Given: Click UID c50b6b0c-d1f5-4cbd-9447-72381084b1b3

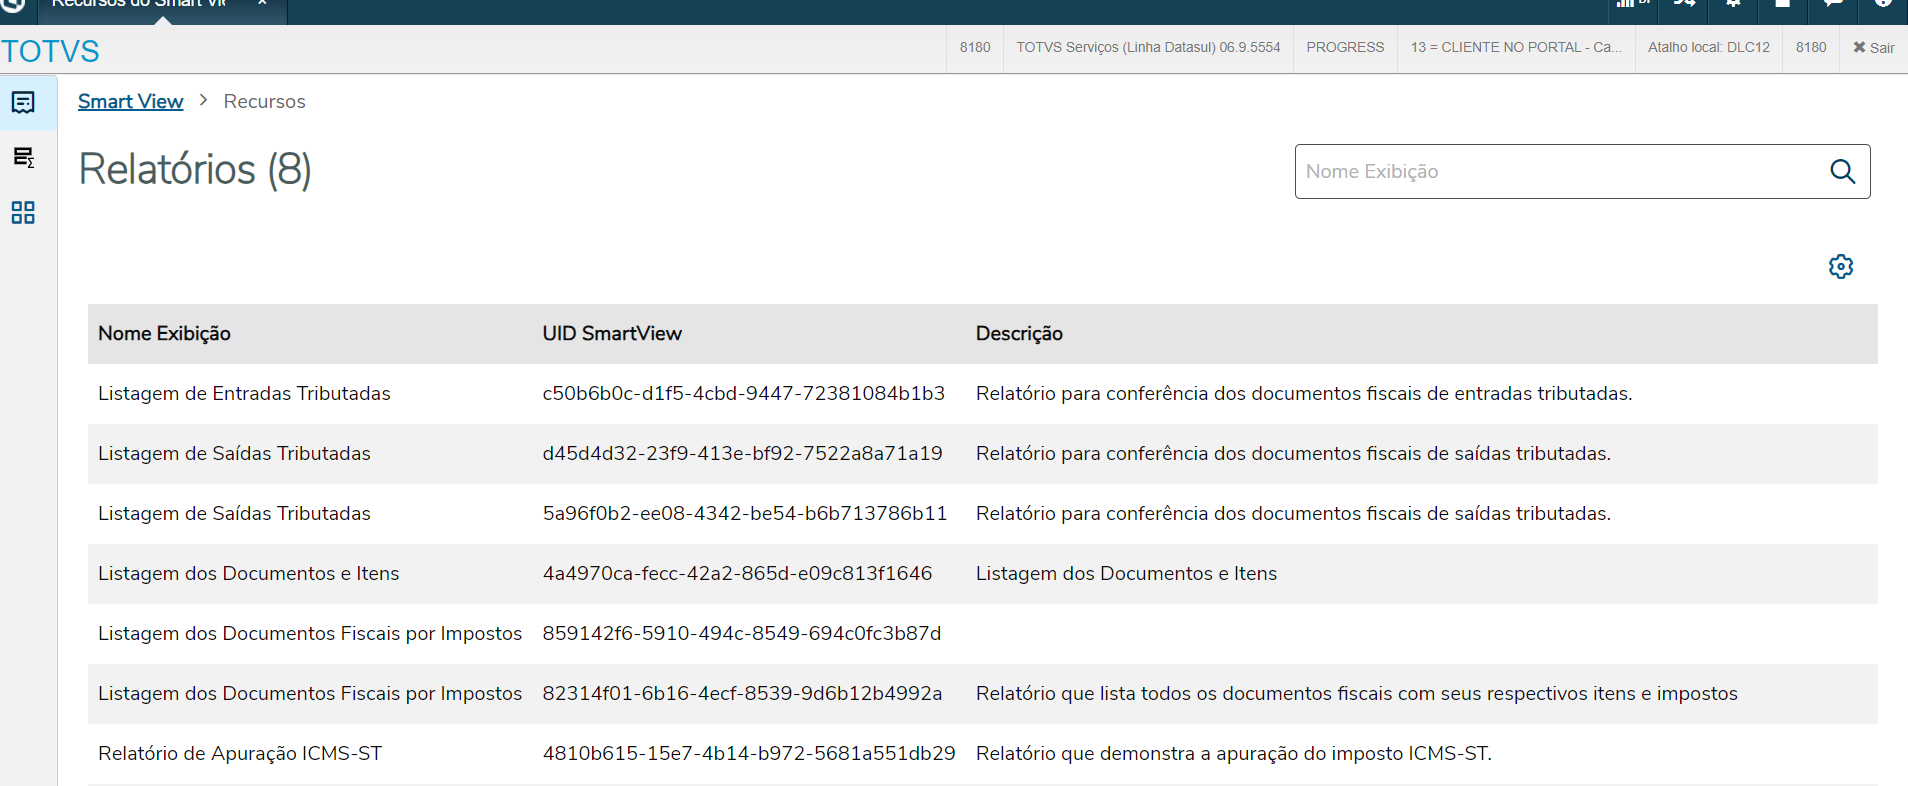Looking at the screenshot, I should tap(743, 393).
